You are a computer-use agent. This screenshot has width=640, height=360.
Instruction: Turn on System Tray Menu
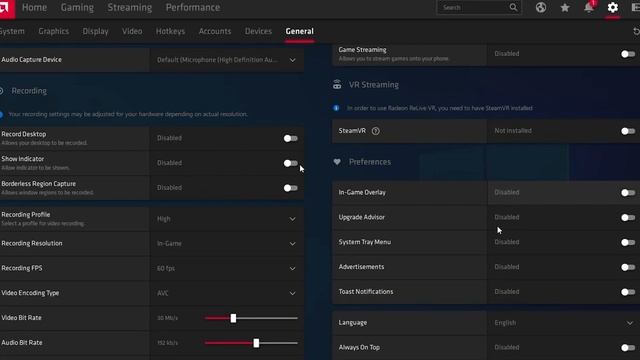click(628, 242)
